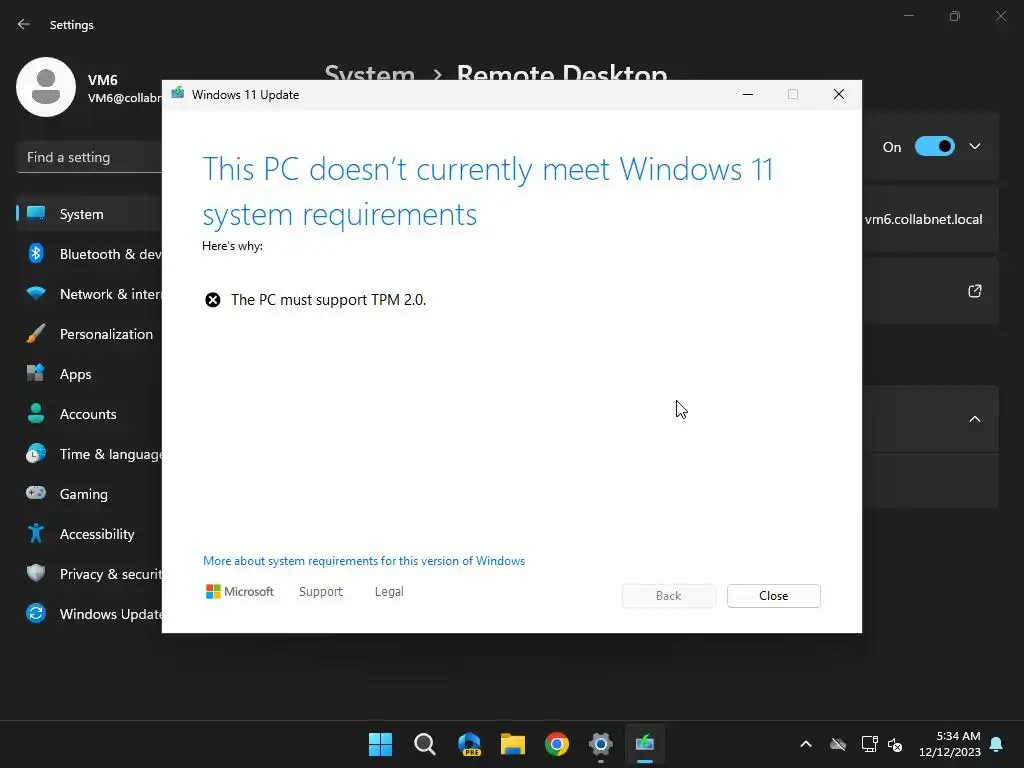Open Gaming in the Settings sidebar
Viewport: 1024px width, 768px height.
[89, 494]
